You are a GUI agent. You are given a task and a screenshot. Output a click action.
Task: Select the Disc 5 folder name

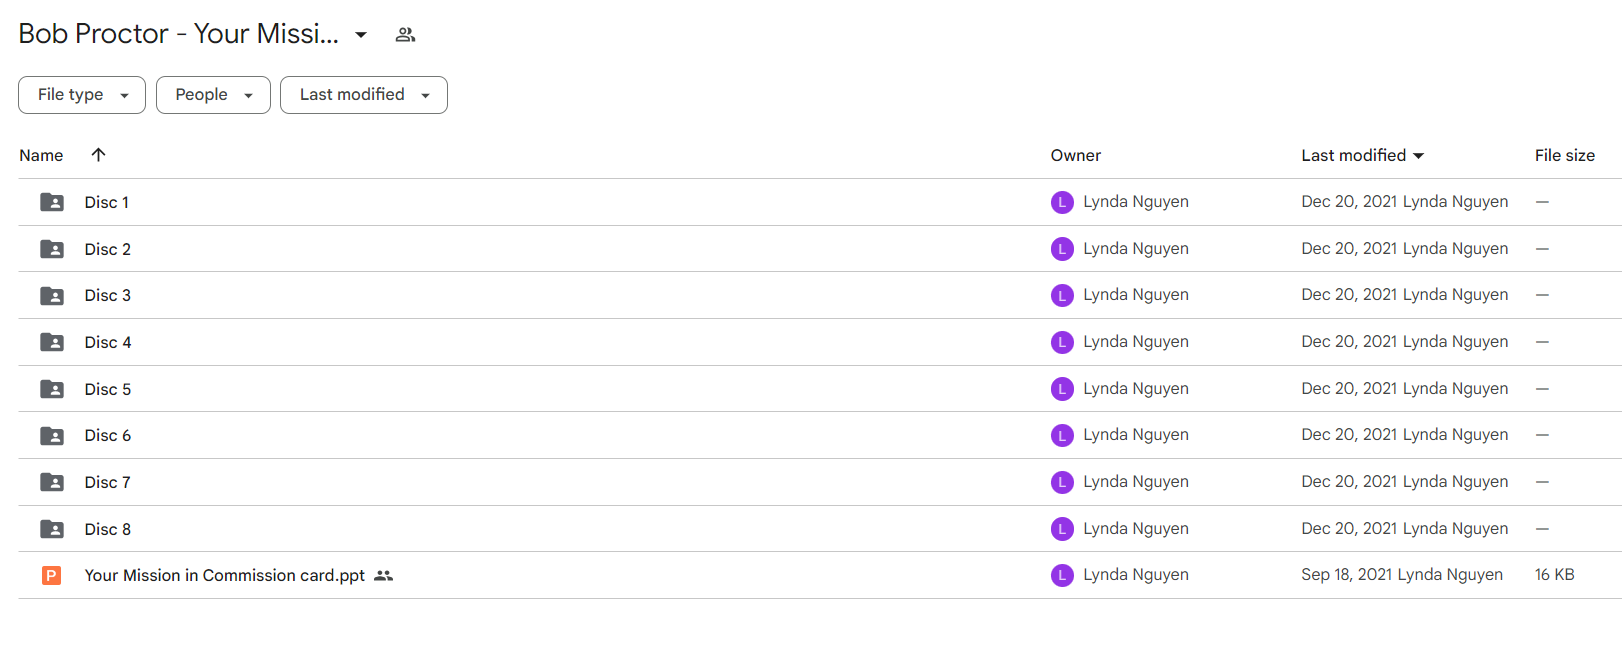click(x=108, y=389)
